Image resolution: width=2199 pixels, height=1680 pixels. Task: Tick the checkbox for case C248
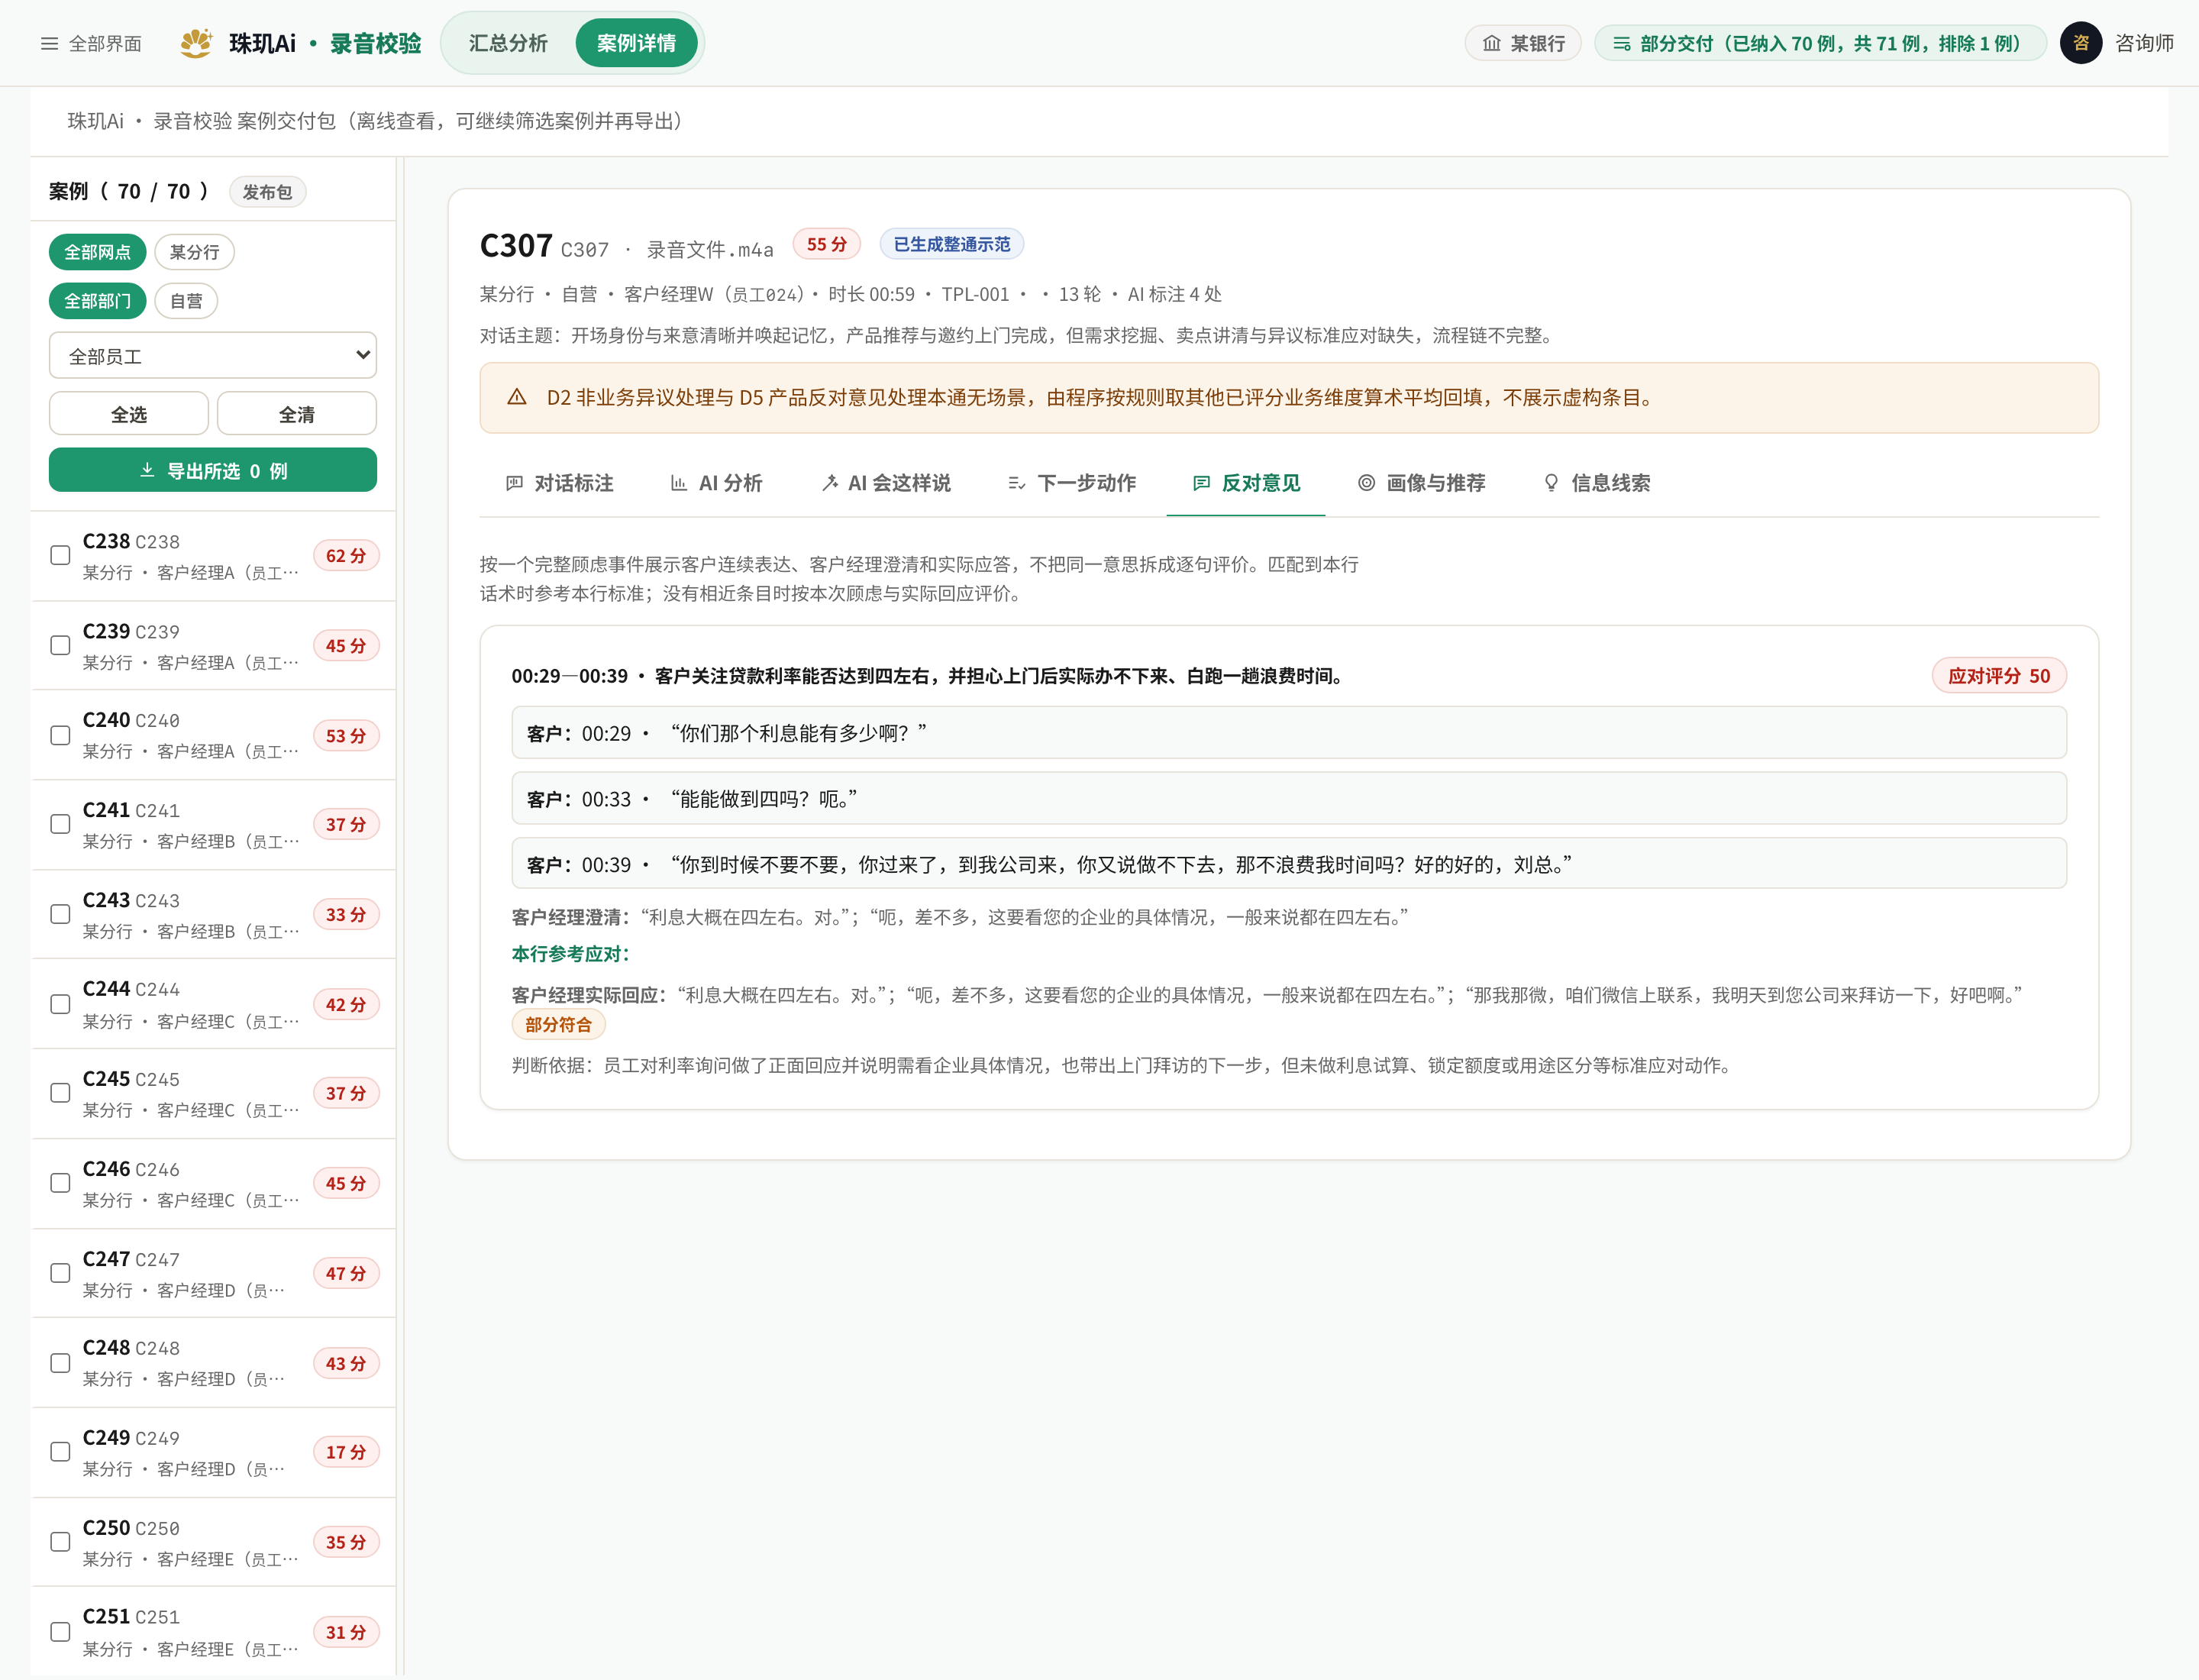click(x=60, y=1363)
